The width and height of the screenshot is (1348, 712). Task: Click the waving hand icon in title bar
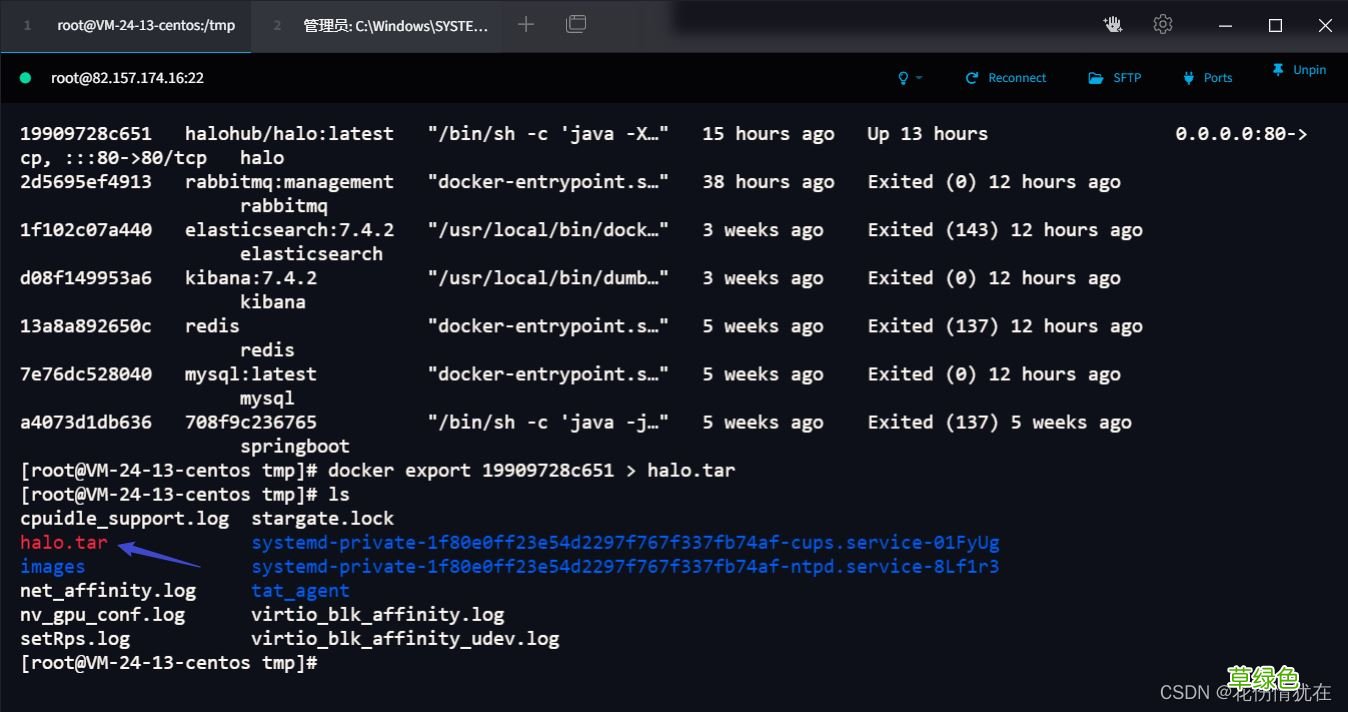click(x=1113, y=25)
